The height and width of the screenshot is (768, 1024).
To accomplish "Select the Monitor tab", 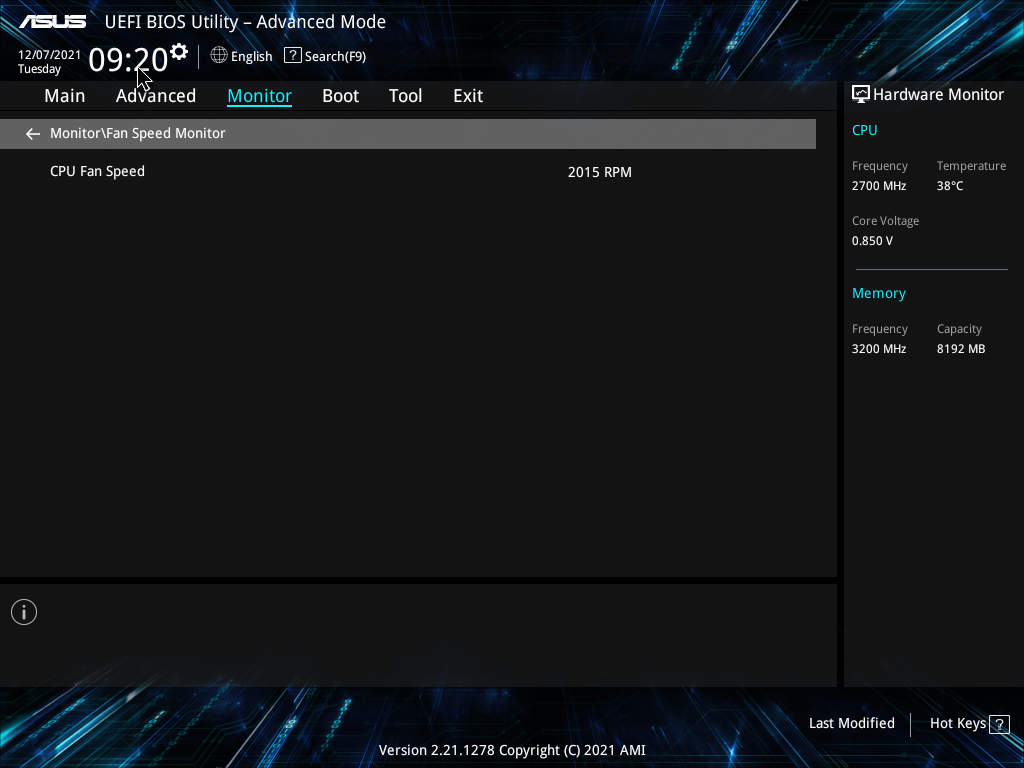I will point(259,96).
